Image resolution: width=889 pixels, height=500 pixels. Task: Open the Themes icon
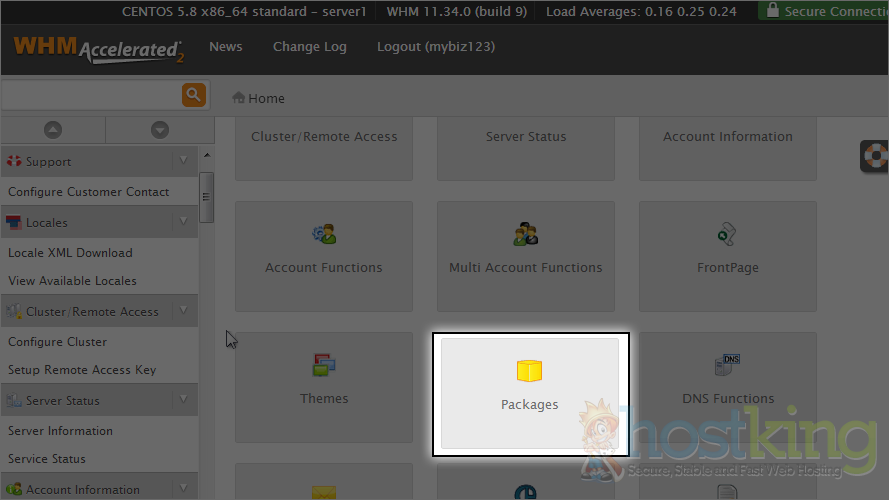(324, 378)
